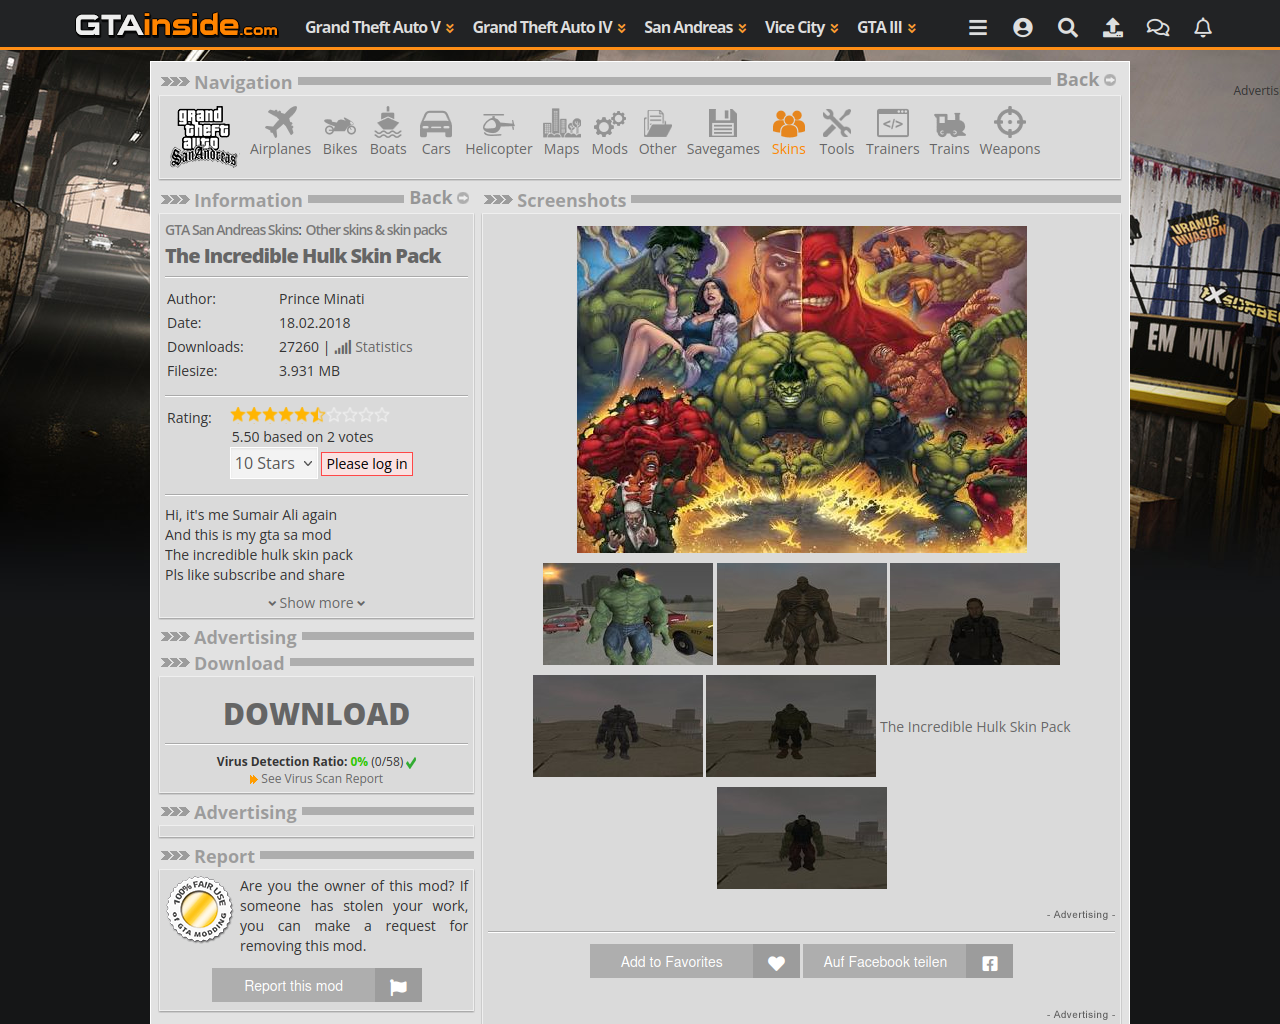Open the notifications bell icon
Image resolution: width=1280 pixels, height=1024 pixels.
click(1203, 28)
